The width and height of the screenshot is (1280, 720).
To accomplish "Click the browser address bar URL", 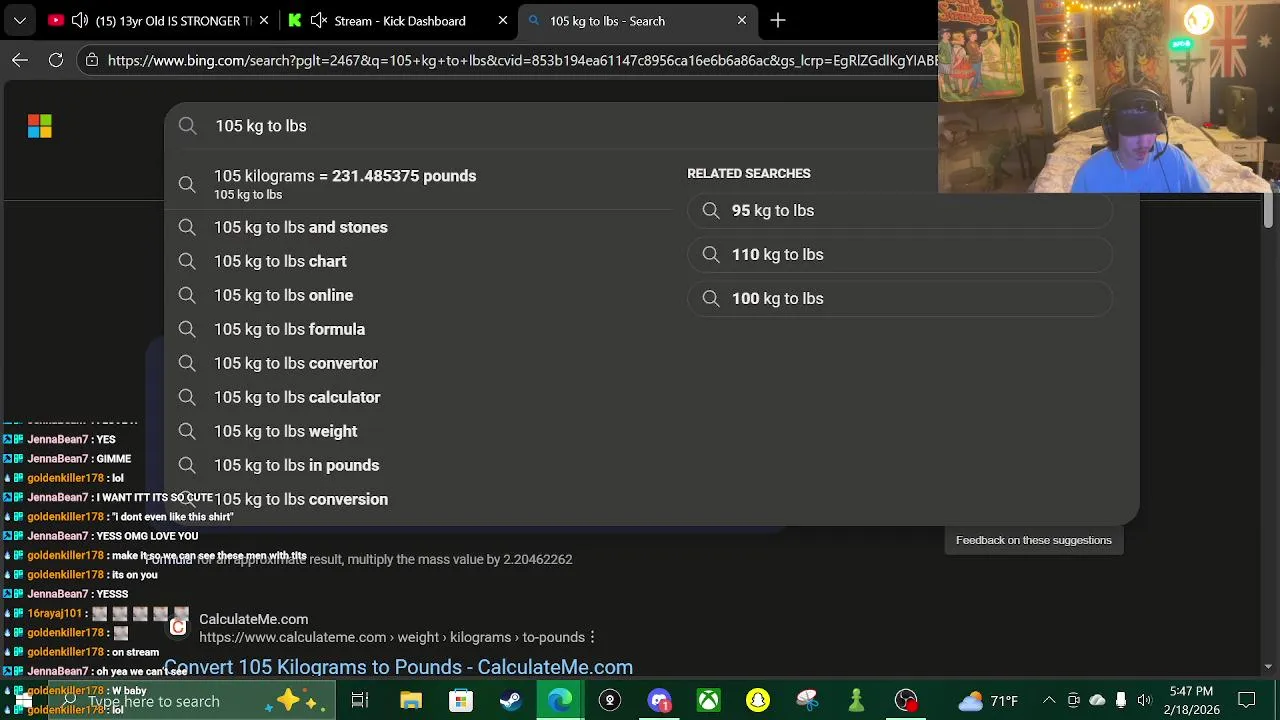I will 523,60.
